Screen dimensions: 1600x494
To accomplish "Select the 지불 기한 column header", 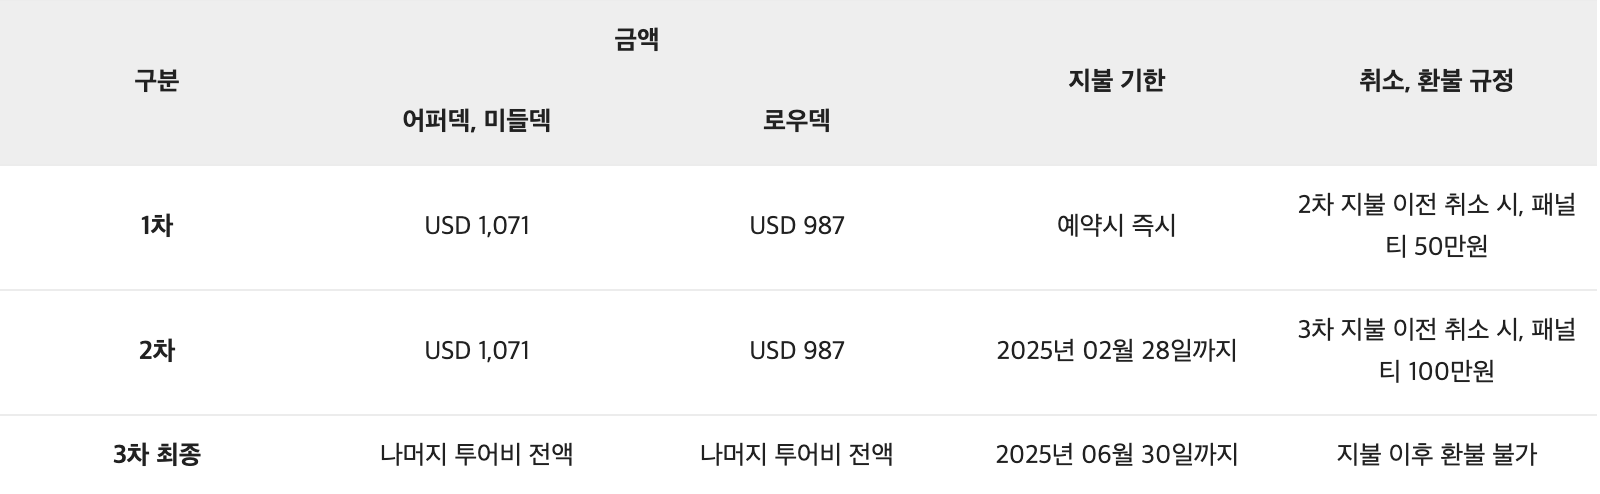I will pos(1117,80).
